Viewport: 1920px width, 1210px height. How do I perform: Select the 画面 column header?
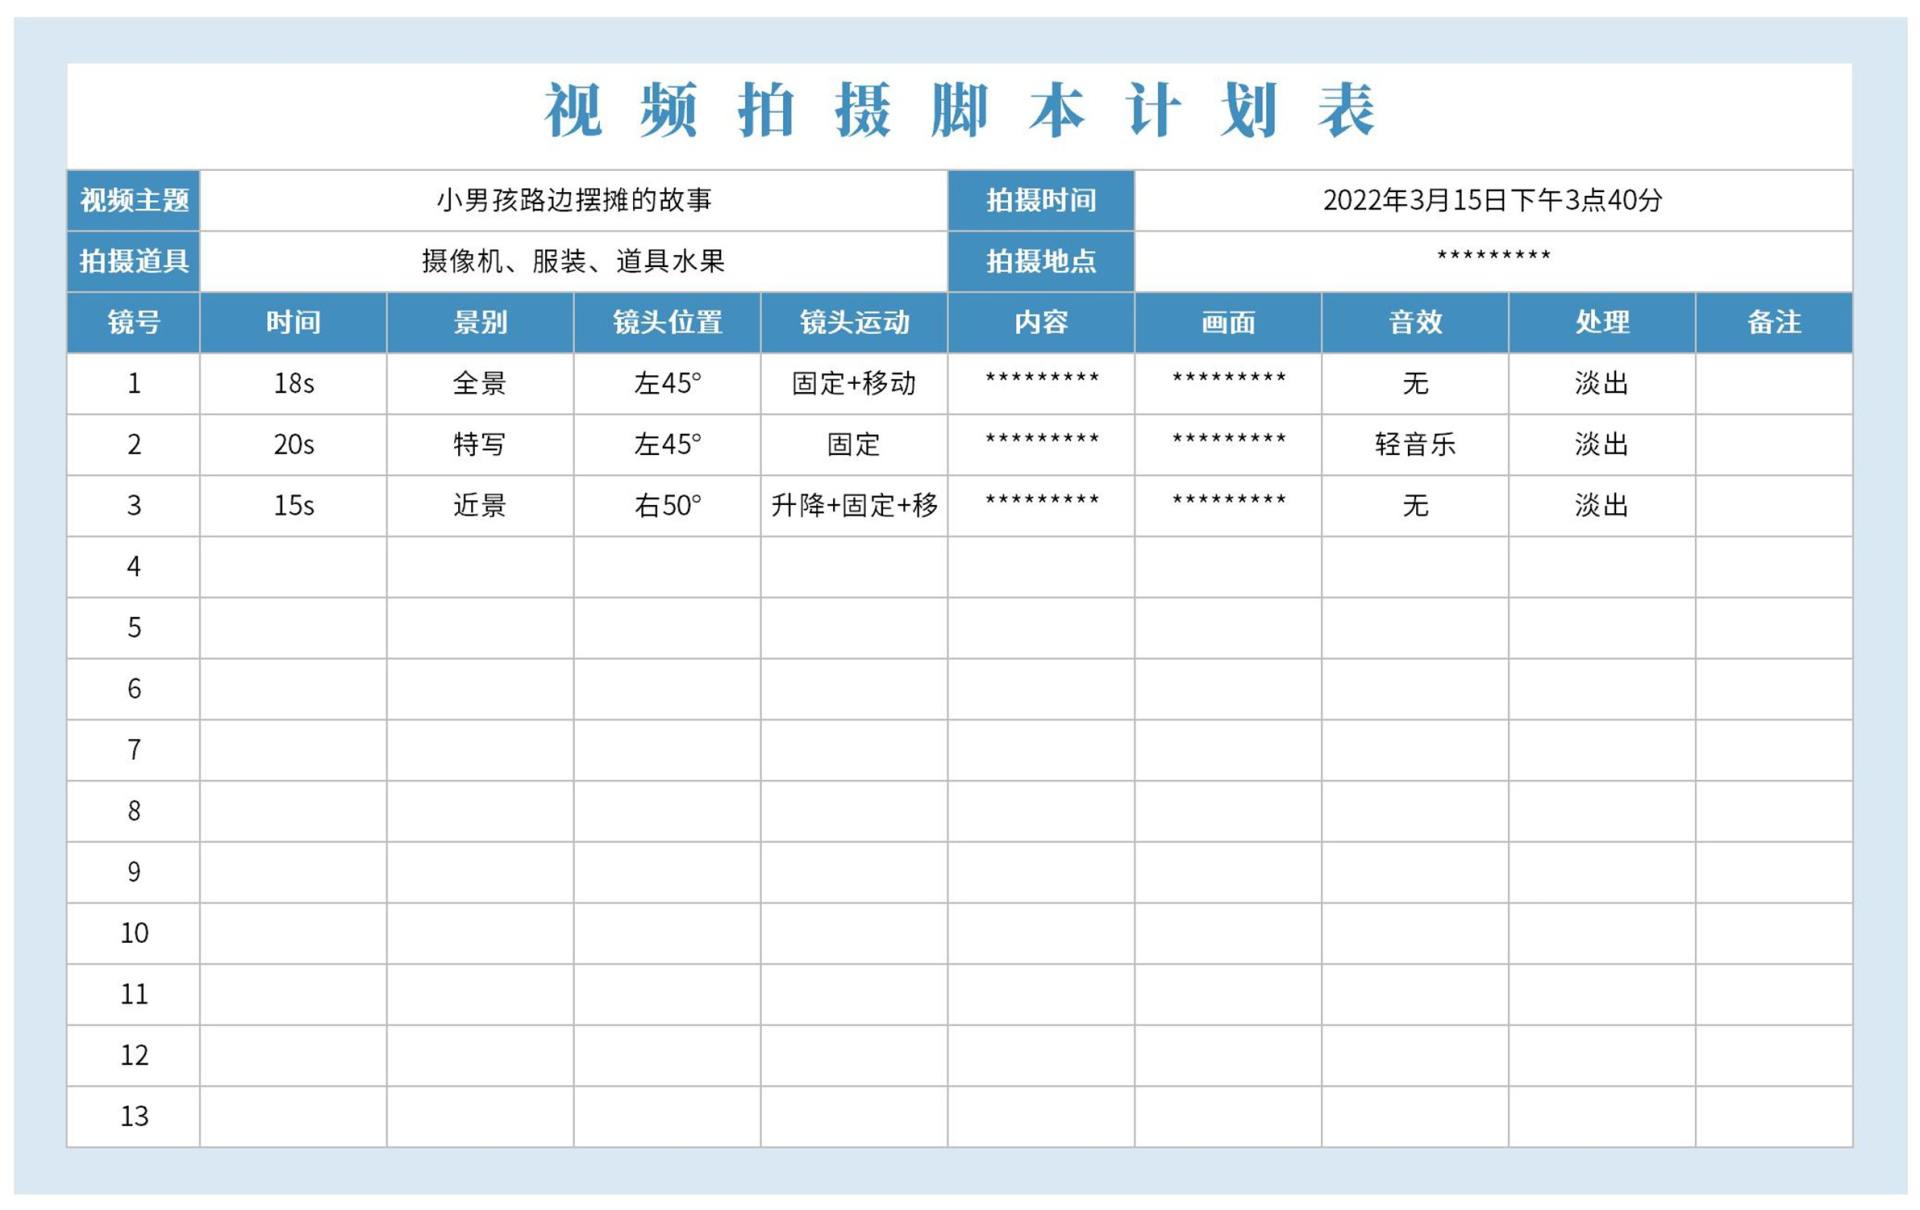(1228, 323)
